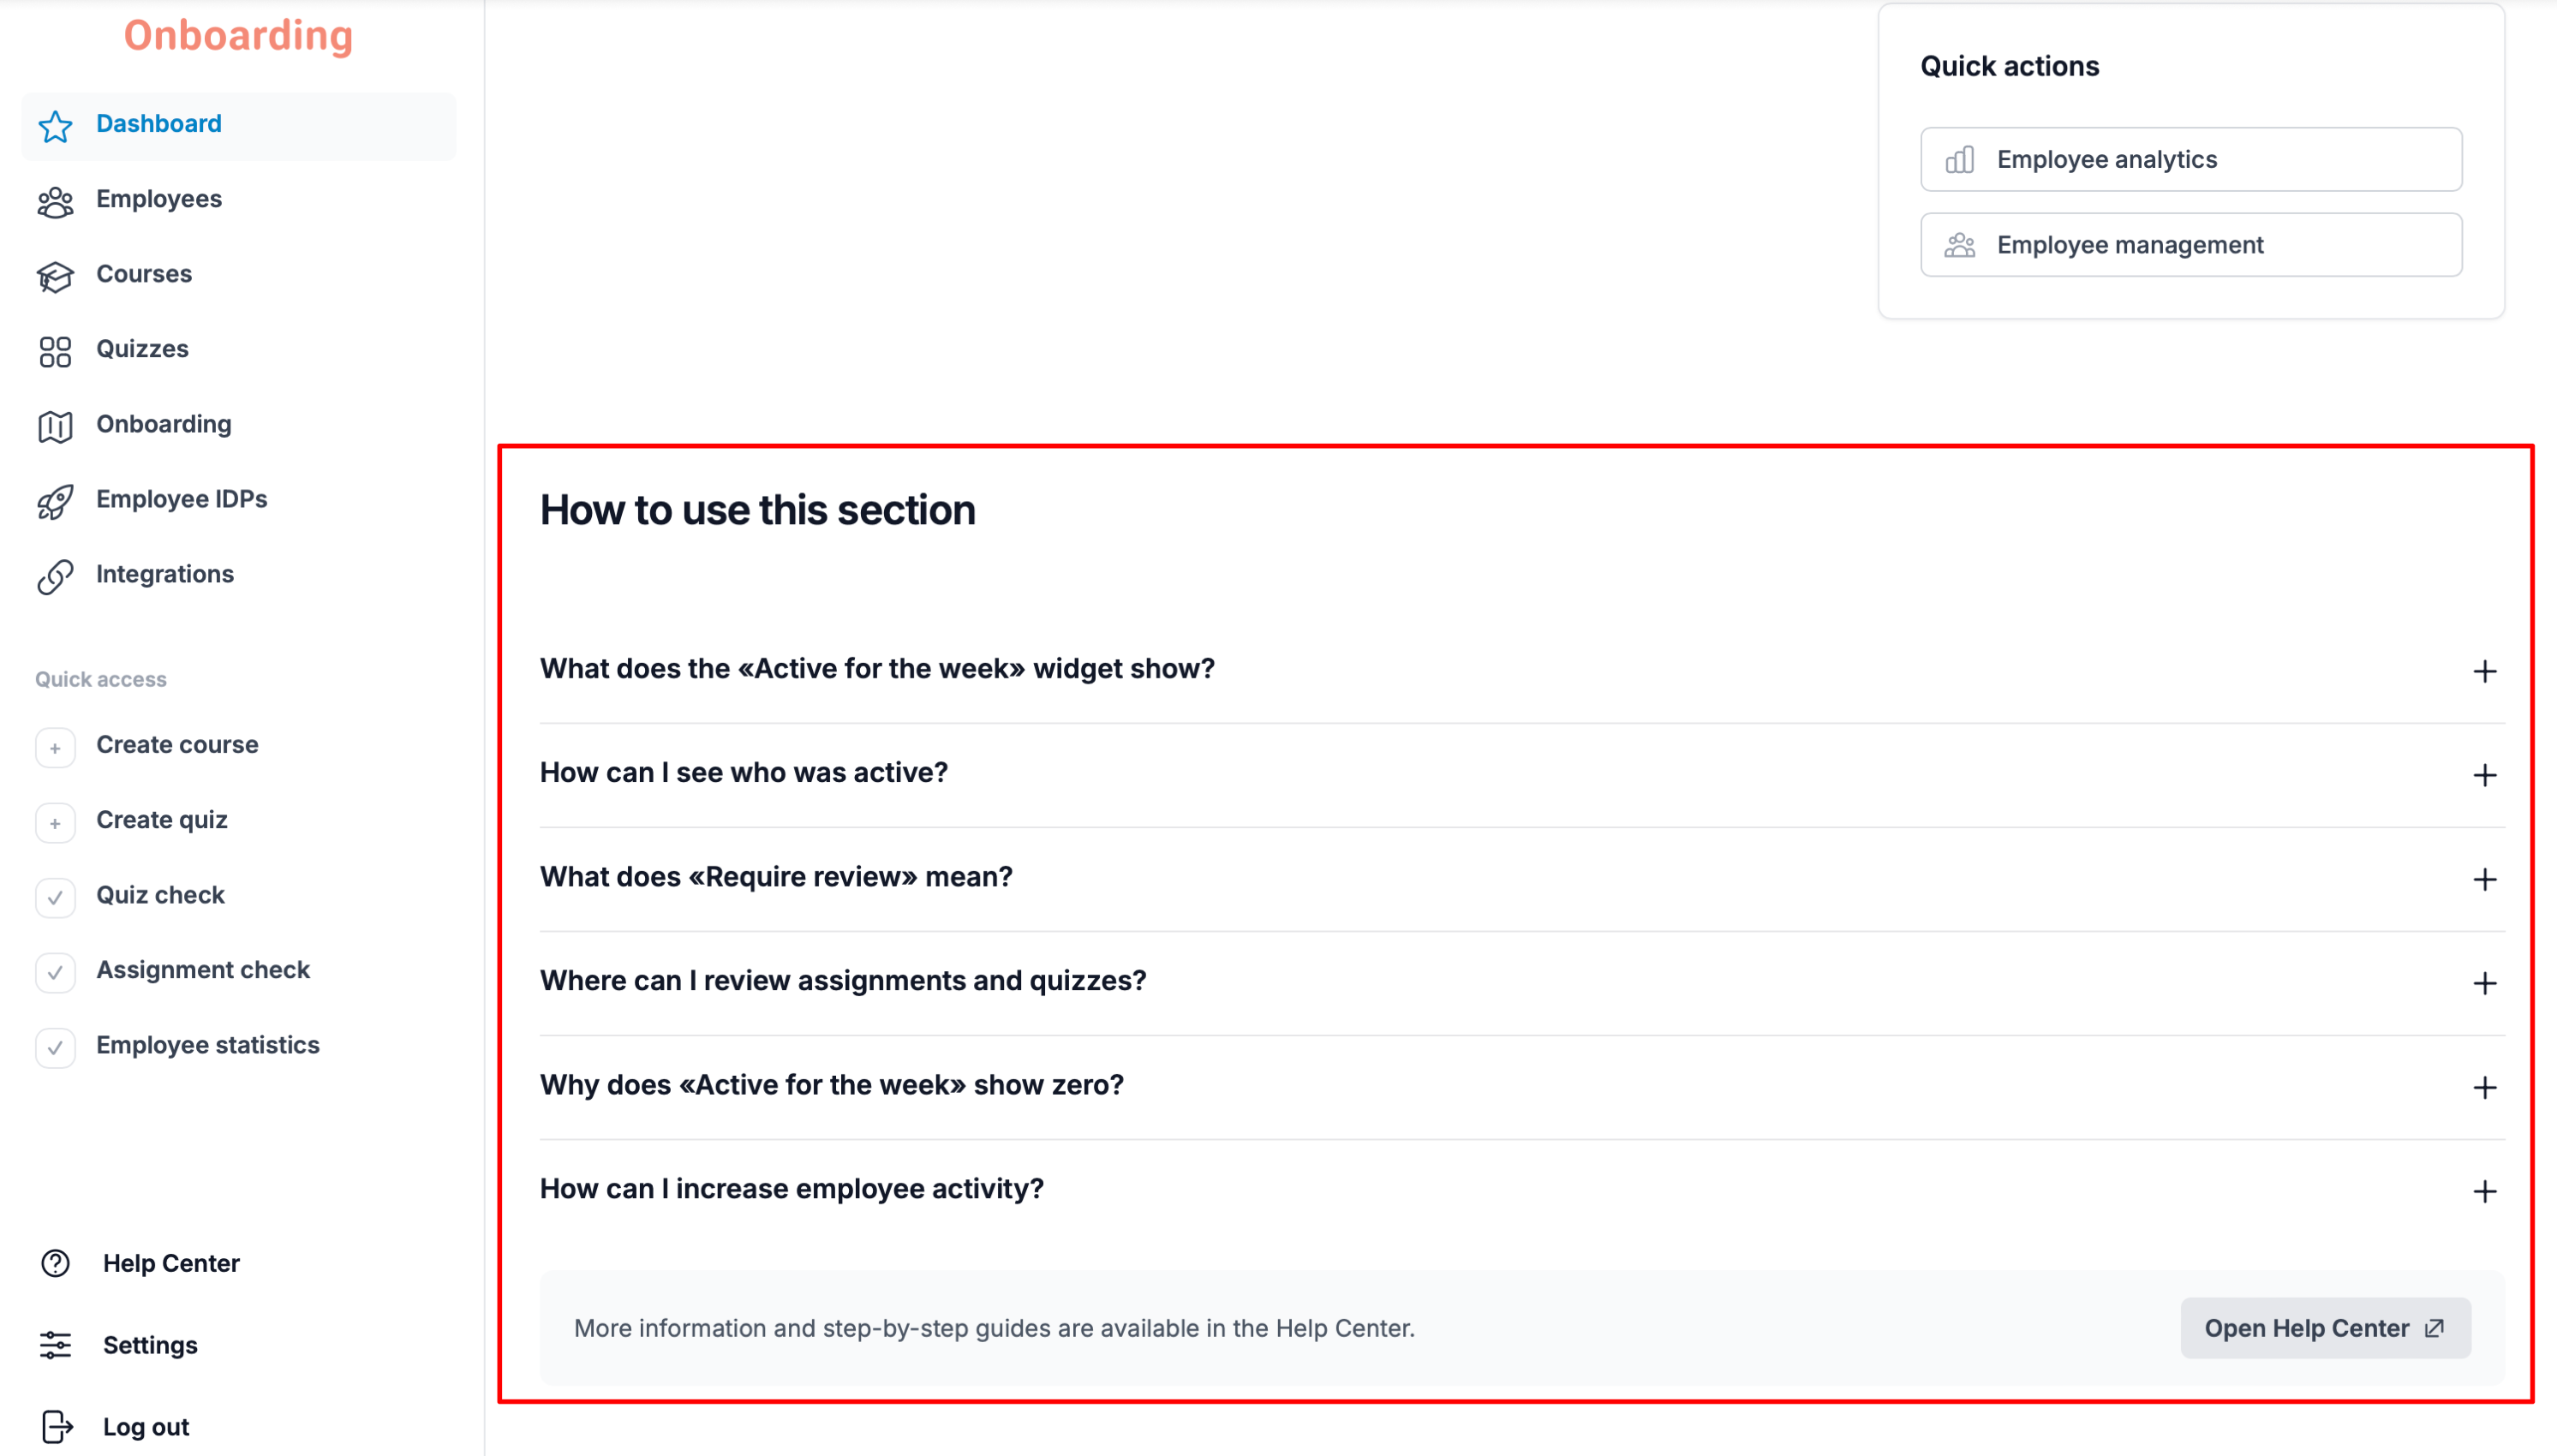Expand "How can I see who was active?"
The width and height of the screenshot is (2557, 1456).
tap(1521, 774)
